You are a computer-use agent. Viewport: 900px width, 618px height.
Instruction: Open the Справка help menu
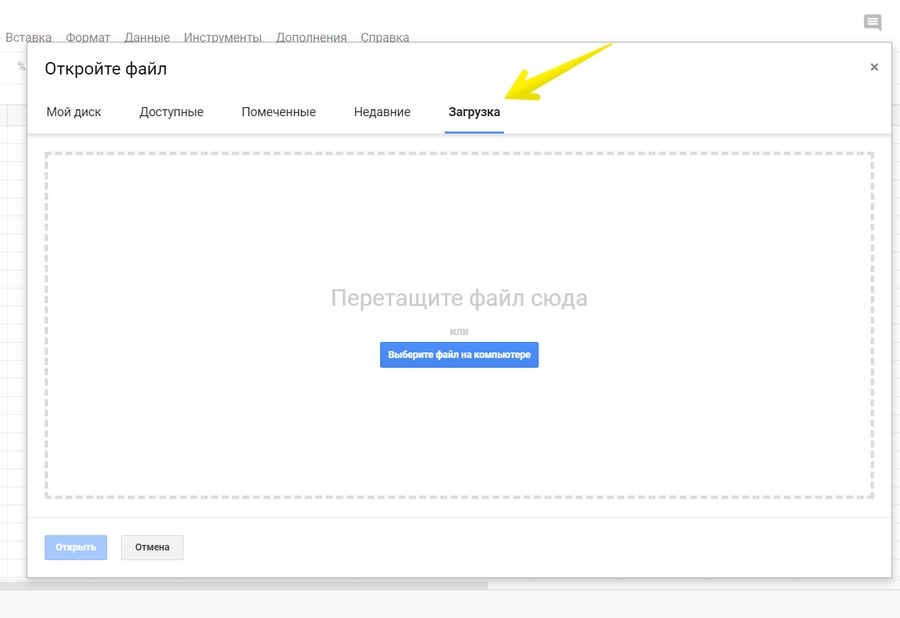pyautogui.click(x=385, y=38)
